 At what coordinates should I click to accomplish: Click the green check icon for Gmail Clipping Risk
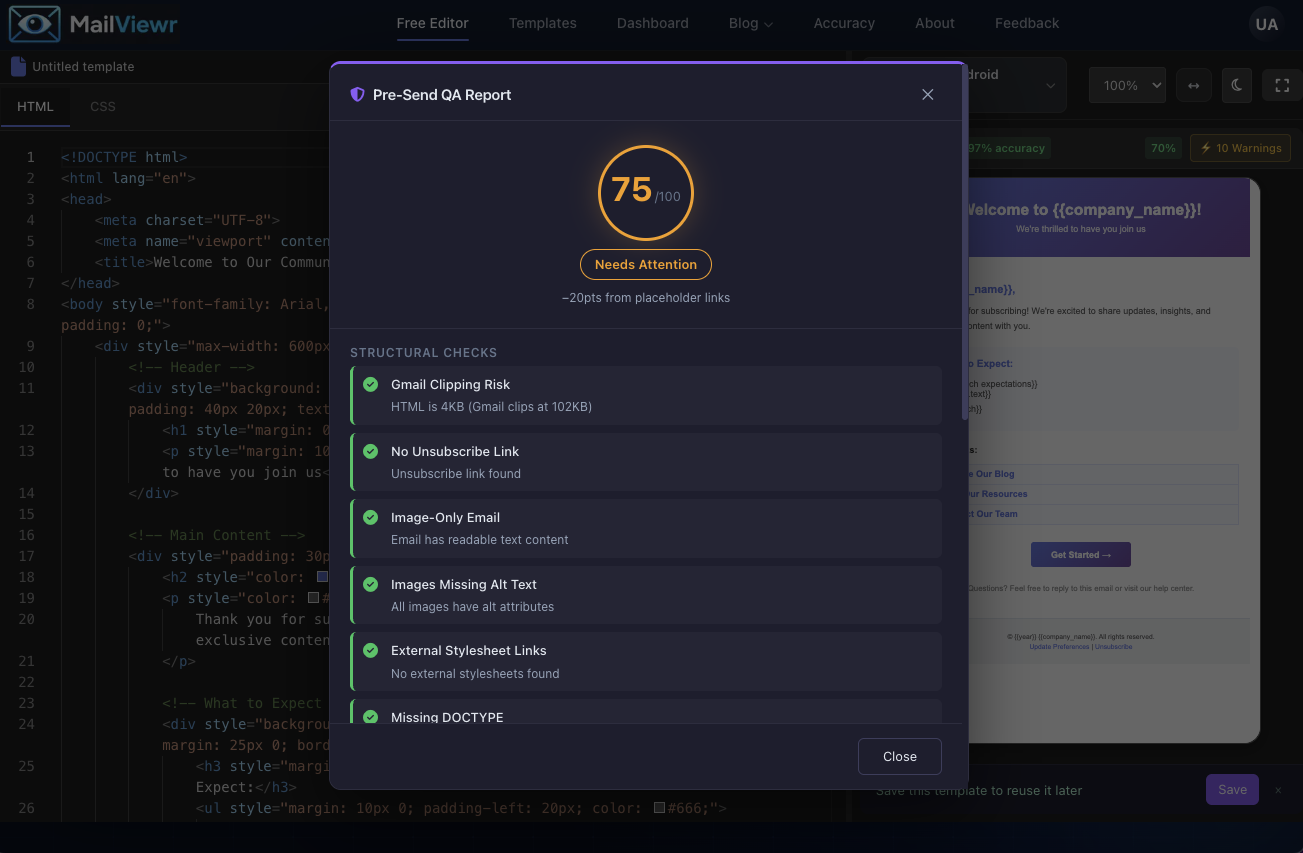click(x=371, y=384)
